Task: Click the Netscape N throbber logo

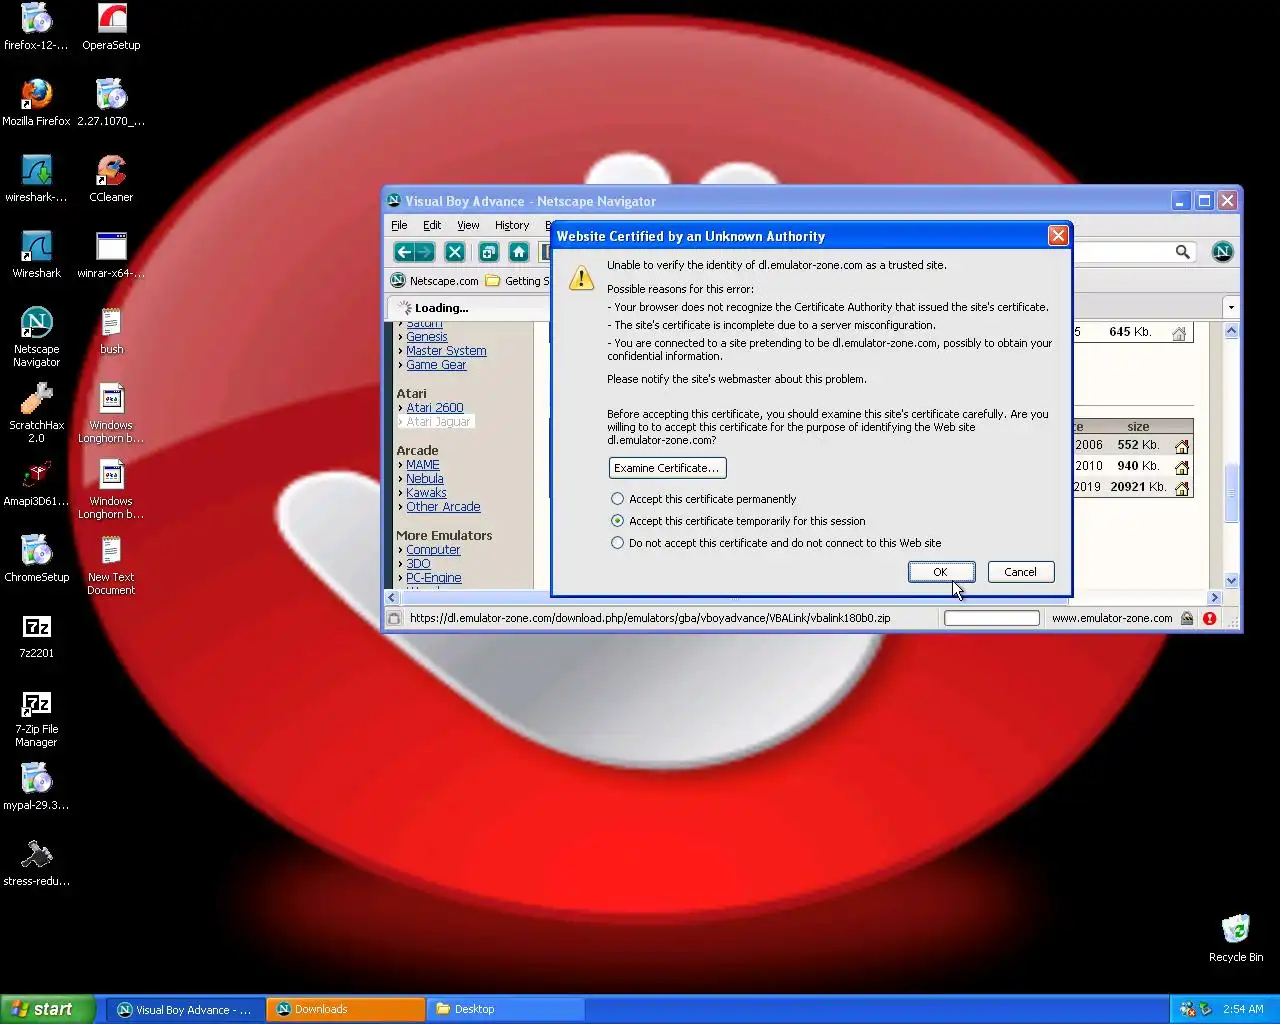Action: click(x=1222, y=252)
